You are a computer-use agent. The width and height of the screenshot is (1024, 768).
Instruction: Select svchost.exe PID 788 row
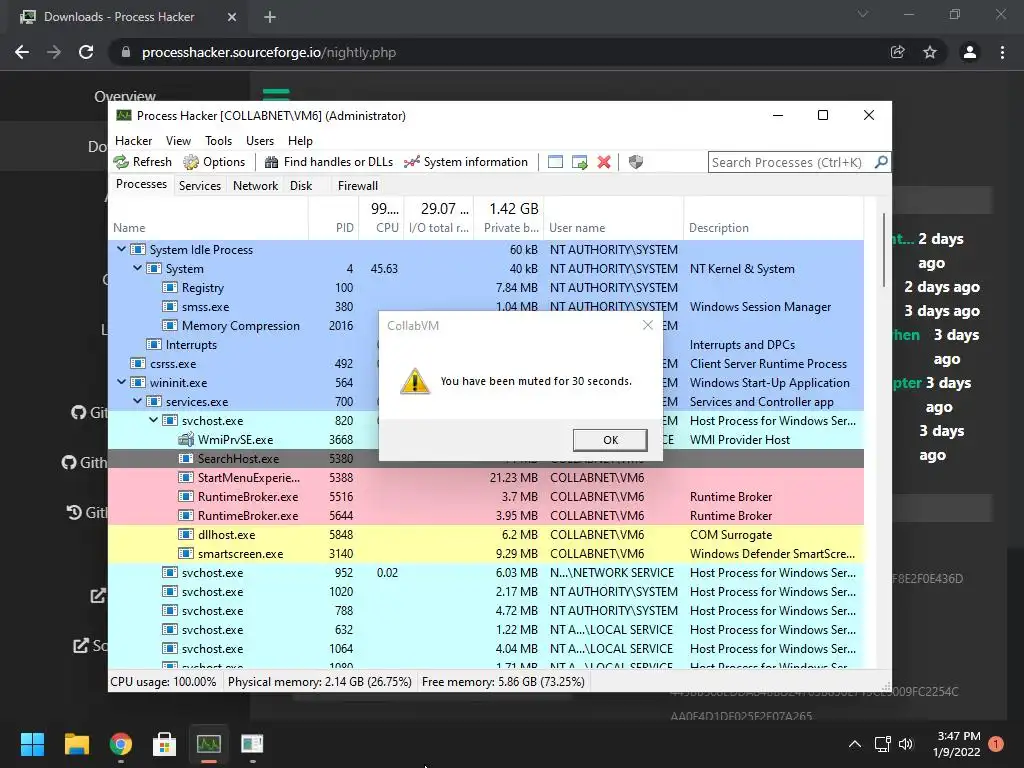click(486, 610)
